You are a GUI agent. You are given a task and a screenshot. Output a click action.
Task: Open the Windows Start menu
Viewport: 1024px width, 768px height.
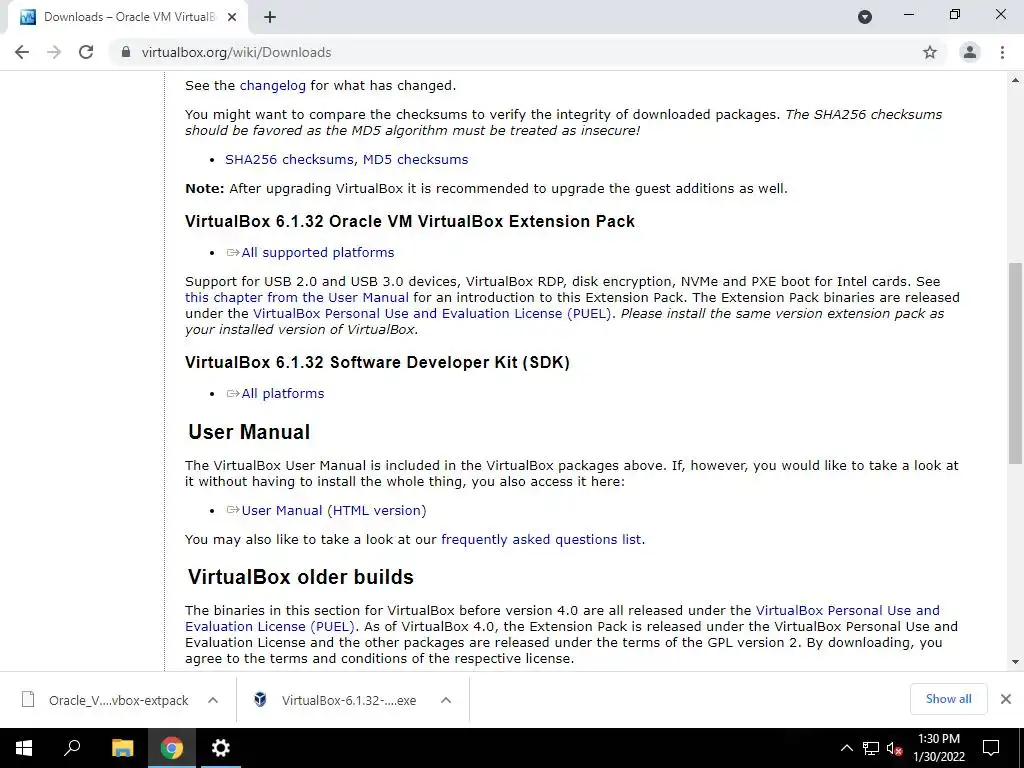pyautogui.click(x=24, y=748)
